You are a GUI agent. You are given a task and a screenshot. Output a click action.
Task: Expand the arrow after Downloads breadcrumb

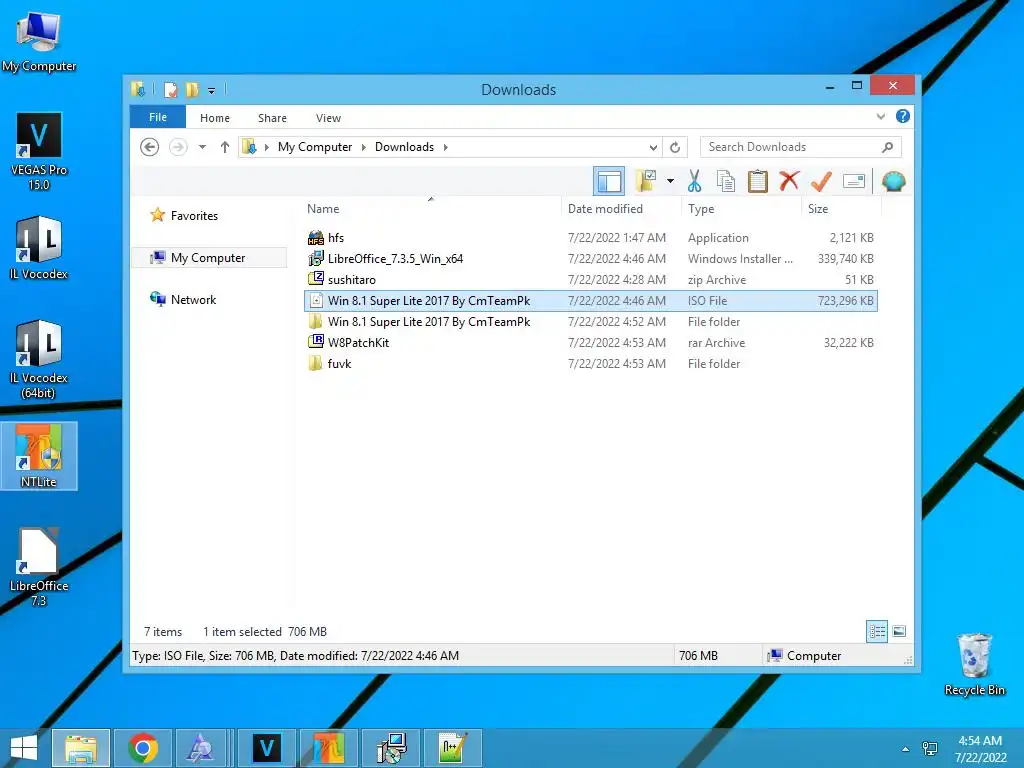(445, 147)
